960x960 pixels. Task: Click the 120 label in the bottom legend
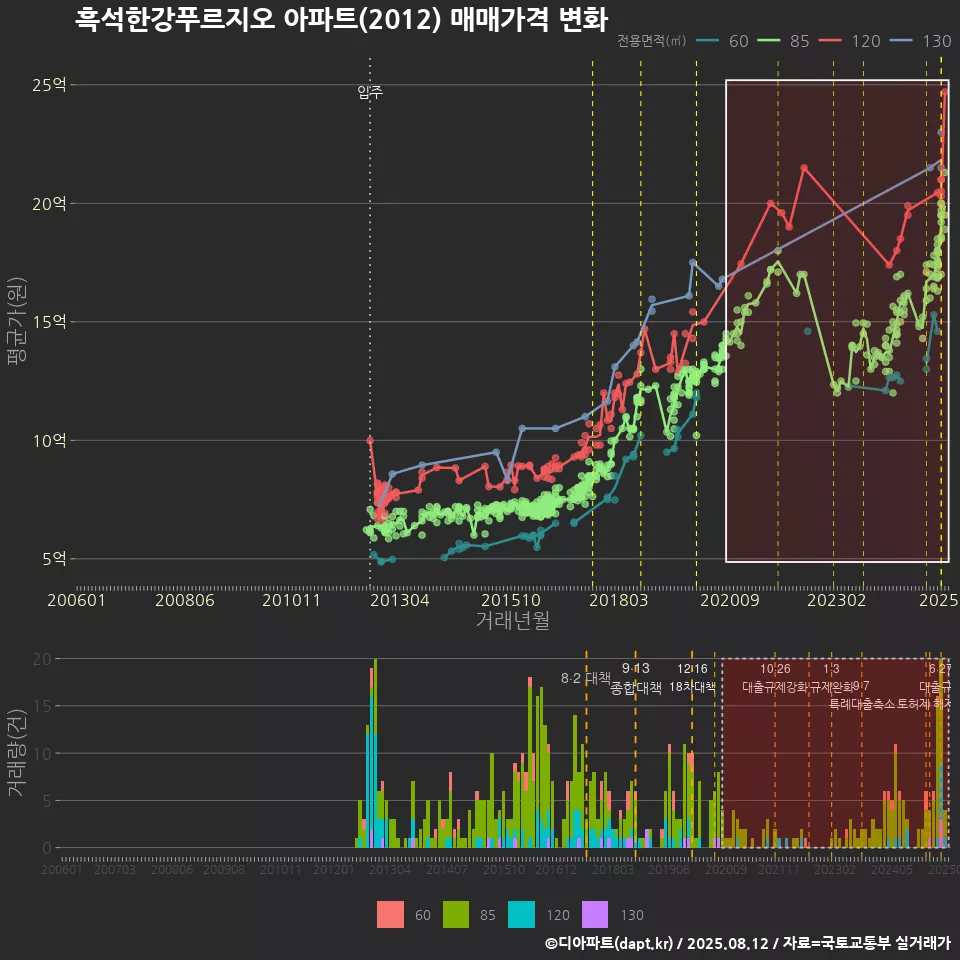pyautogui.click(x=558, y=915)
